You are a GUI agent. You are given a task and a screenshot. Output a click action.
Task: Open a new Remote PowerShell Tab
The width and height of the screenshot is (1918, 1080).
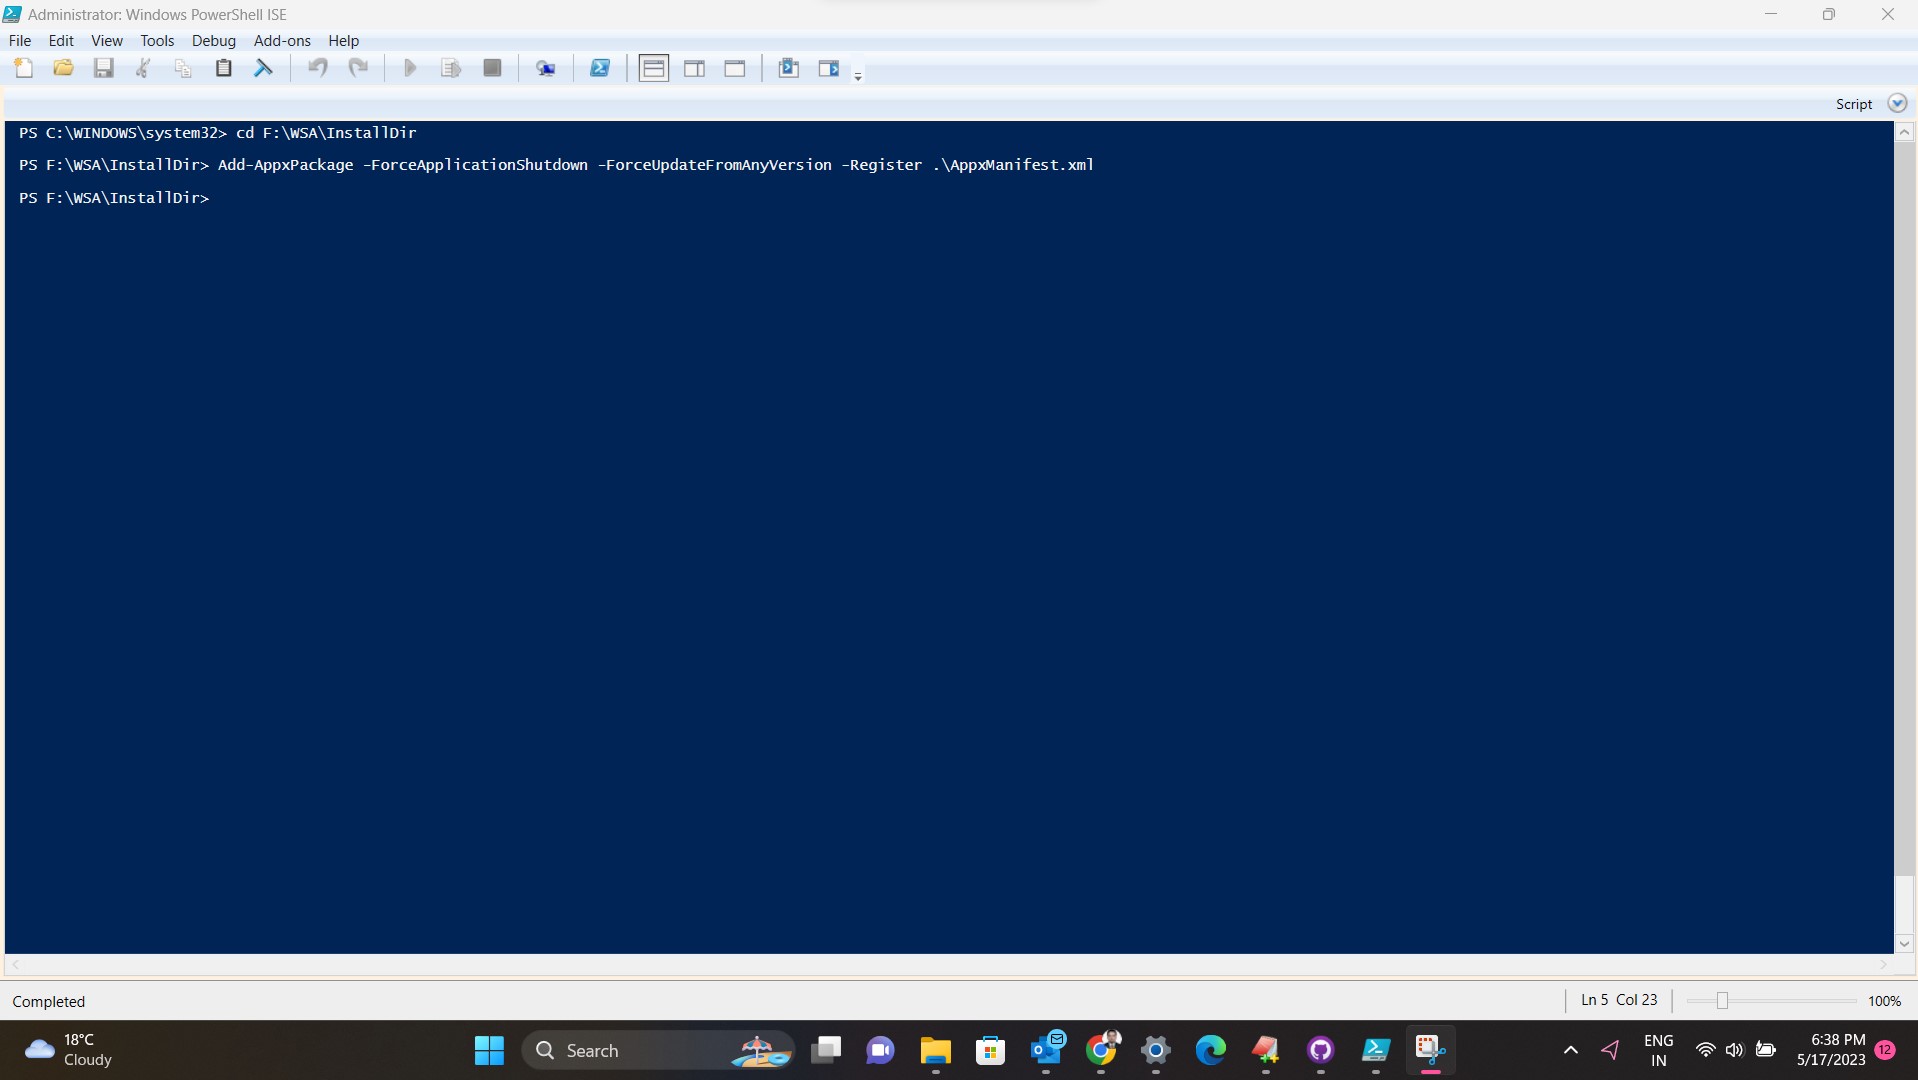[x=546, y=67]
